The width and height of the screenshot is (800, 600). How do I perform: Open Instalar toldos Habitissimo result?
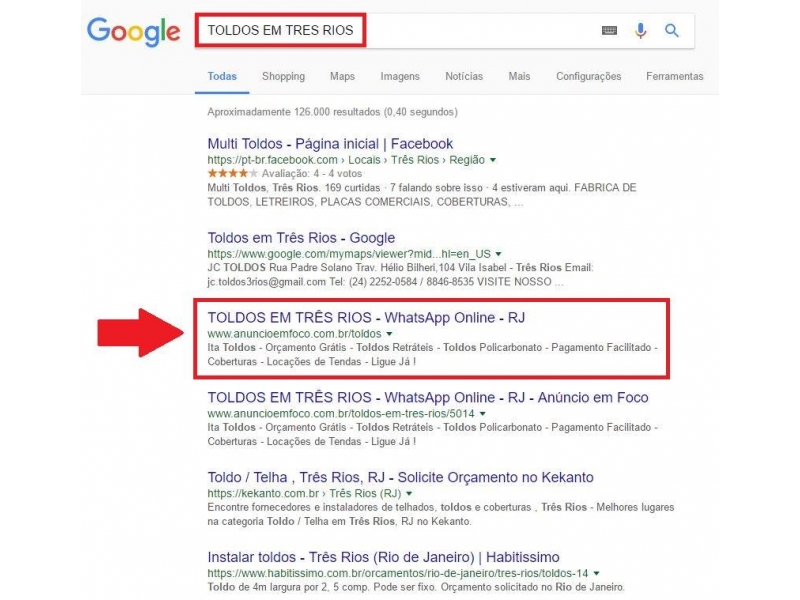(383, 557)
